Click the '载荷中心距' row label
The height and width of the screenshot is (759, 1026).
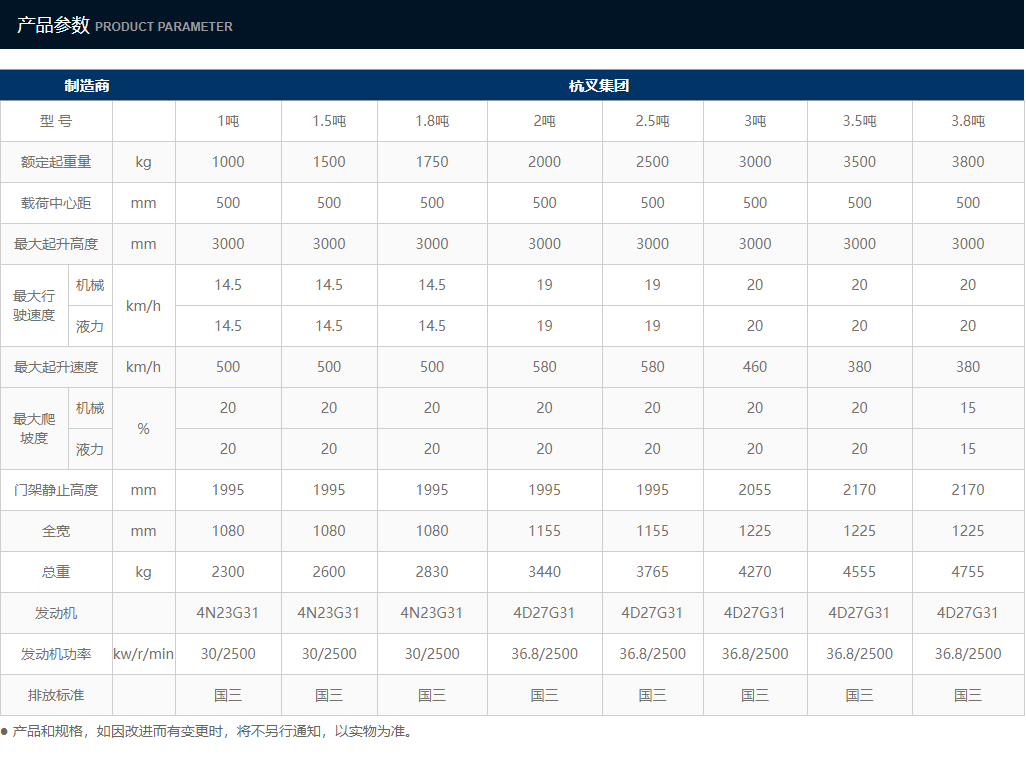coord(56,203)
